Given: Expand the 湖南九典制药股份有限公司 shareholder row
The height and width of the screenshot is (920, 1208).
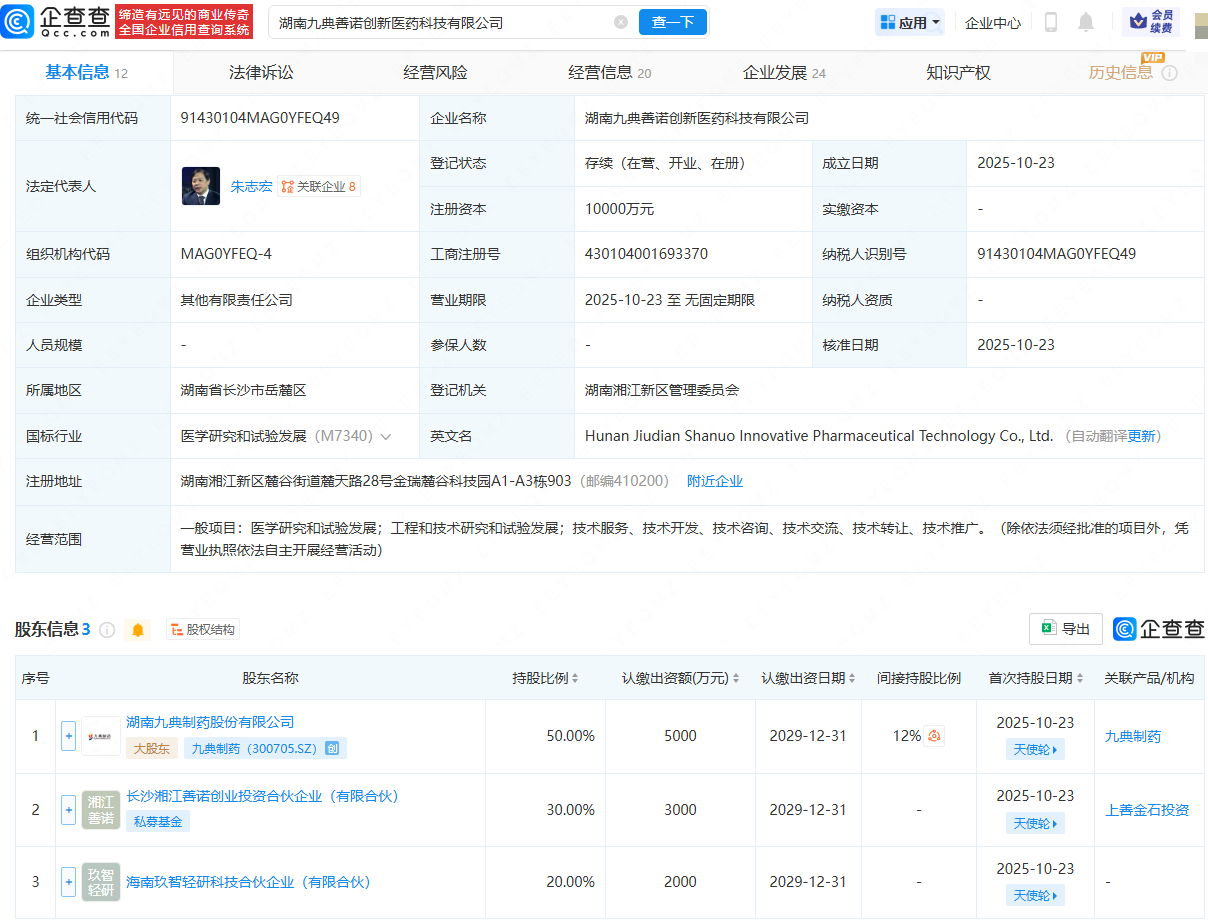Looking at the screenshot, I should 68,736.
